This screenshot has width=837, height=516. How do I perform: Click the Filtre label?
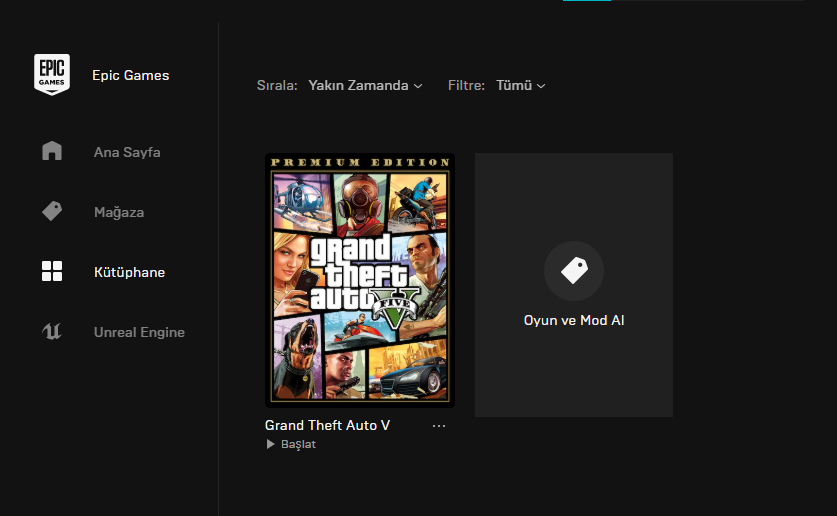click(466, 85)
